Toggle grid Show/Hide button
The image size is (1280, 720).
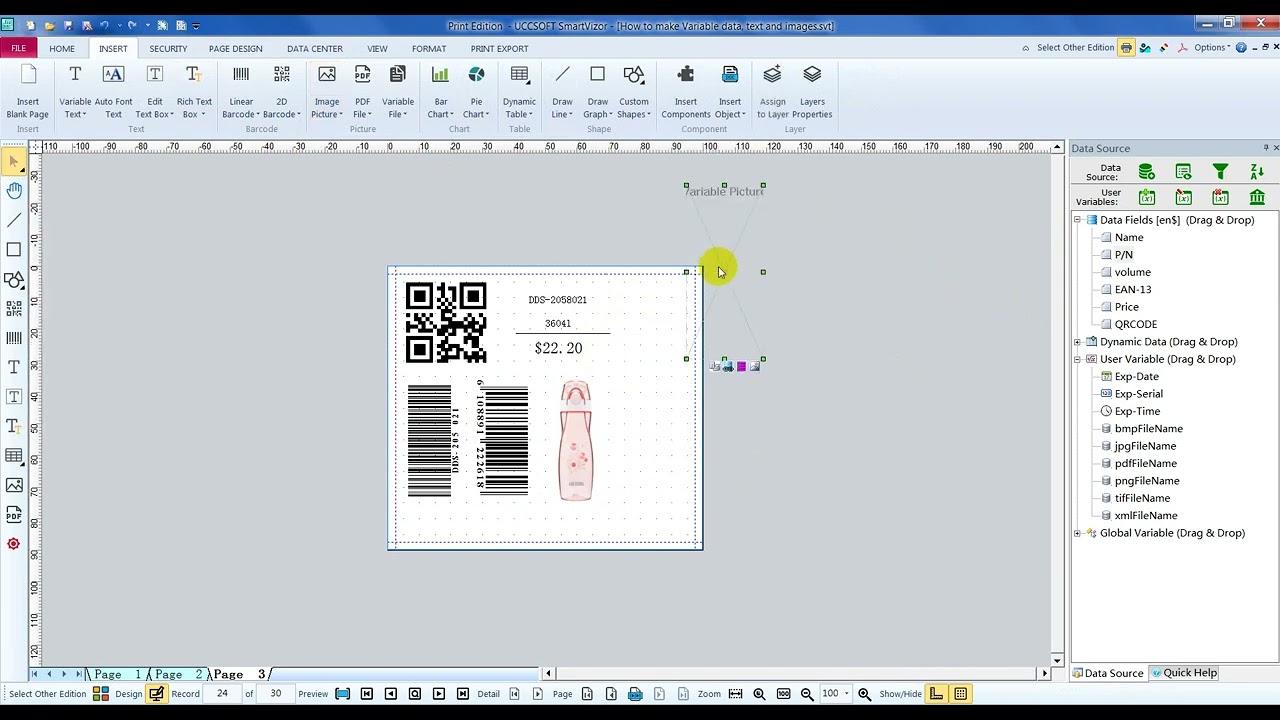coord(961,694)
